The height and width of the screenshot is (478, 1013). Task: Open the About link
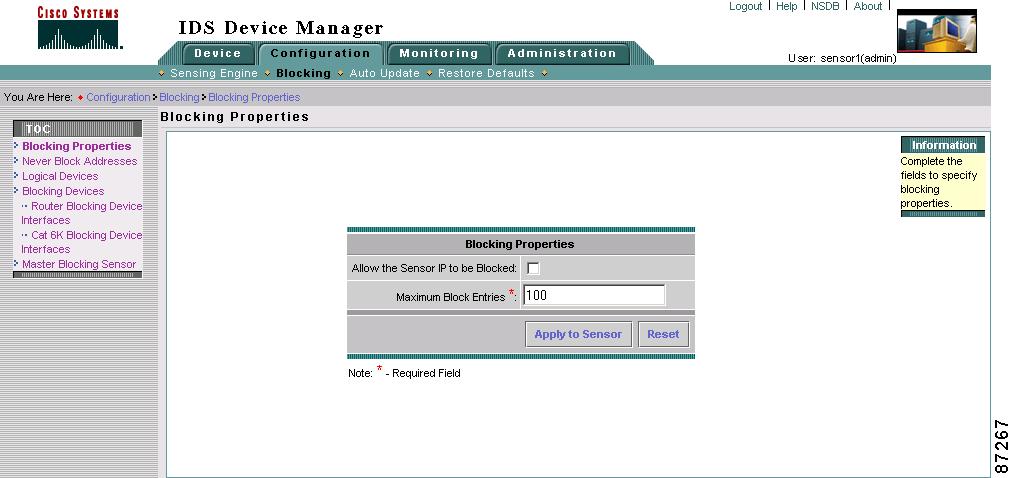coord(868,6)
